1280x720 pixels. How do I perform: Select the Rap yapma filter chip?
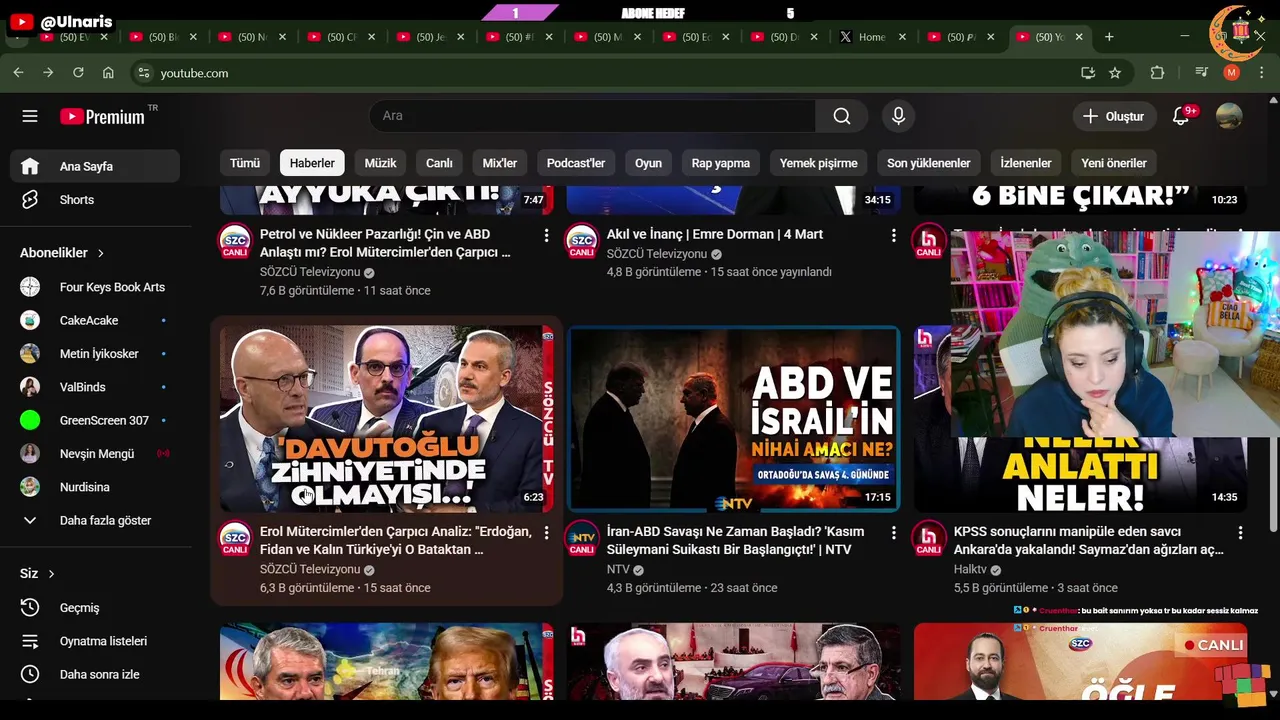721,163
